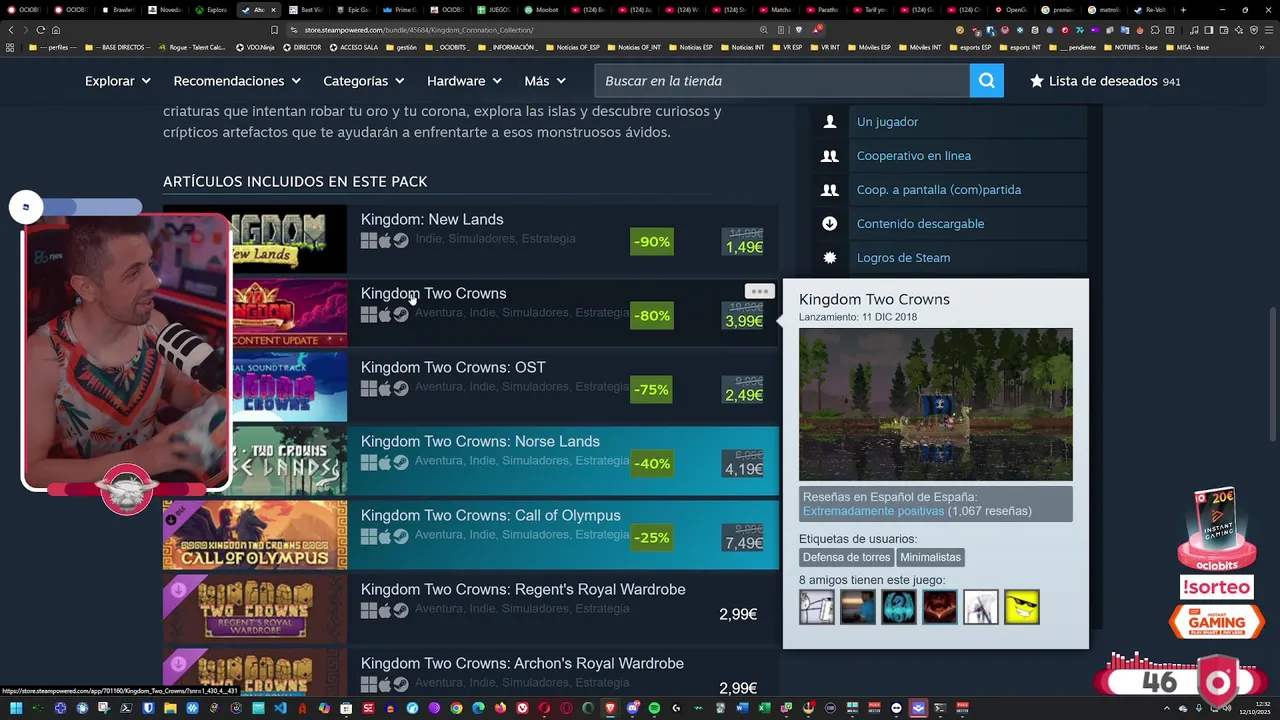This screenshot has height=720, width=1280.
Task: Open the ACCESO SALA bookmark
Action: click(x=352, y=47)
